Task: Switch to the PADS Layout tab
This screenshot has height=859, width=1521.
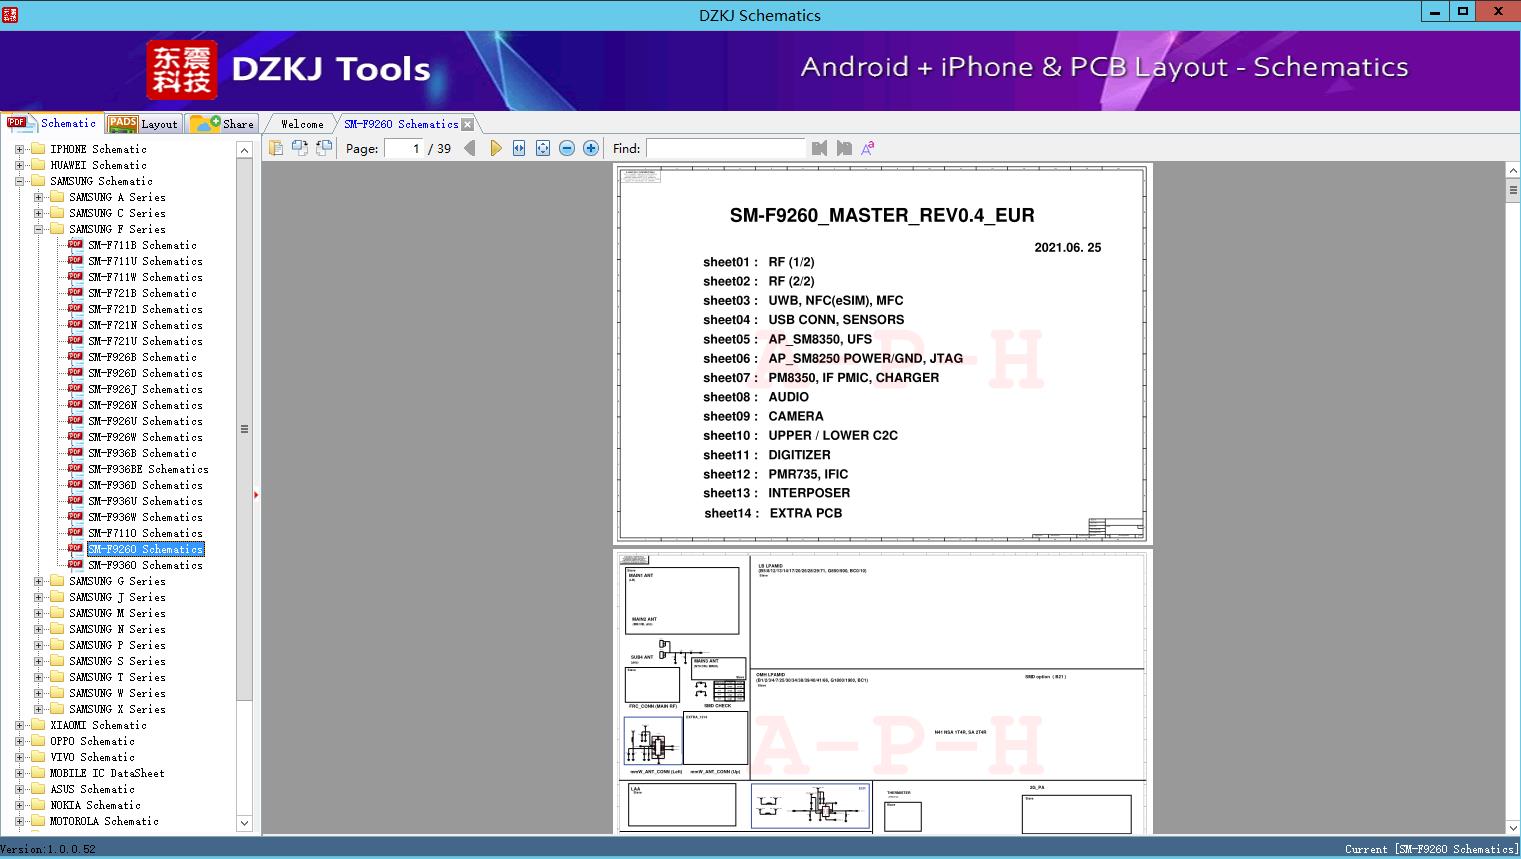Action: coord(143,123)
